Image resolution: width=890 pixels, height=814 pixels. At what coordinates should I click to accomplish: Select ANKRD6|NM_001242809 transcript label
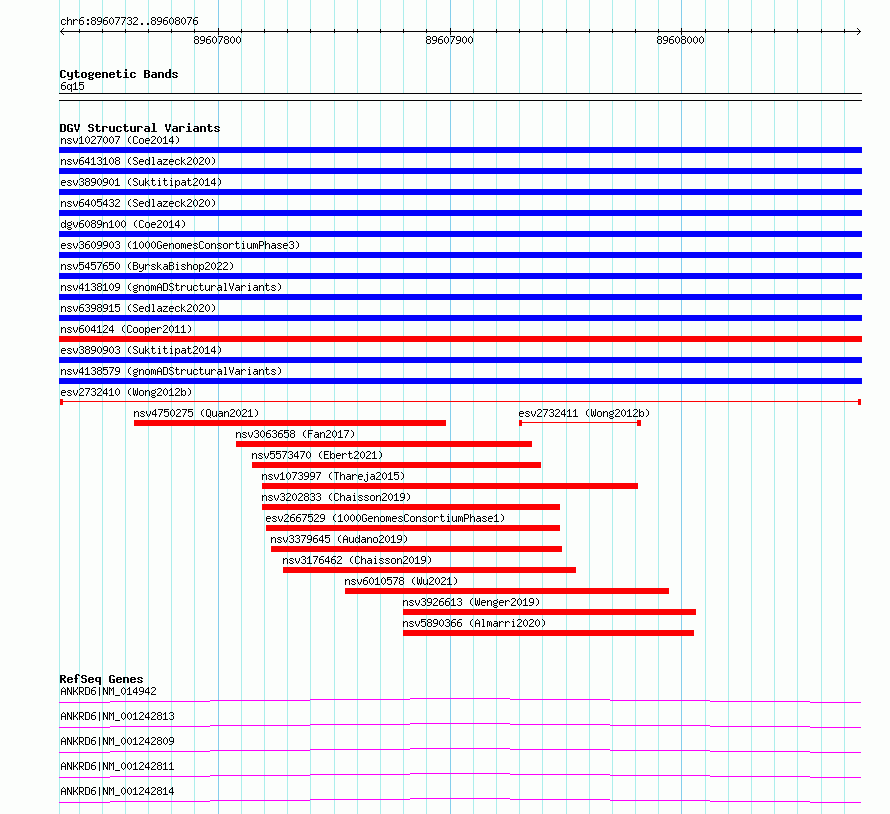(117, 741)
